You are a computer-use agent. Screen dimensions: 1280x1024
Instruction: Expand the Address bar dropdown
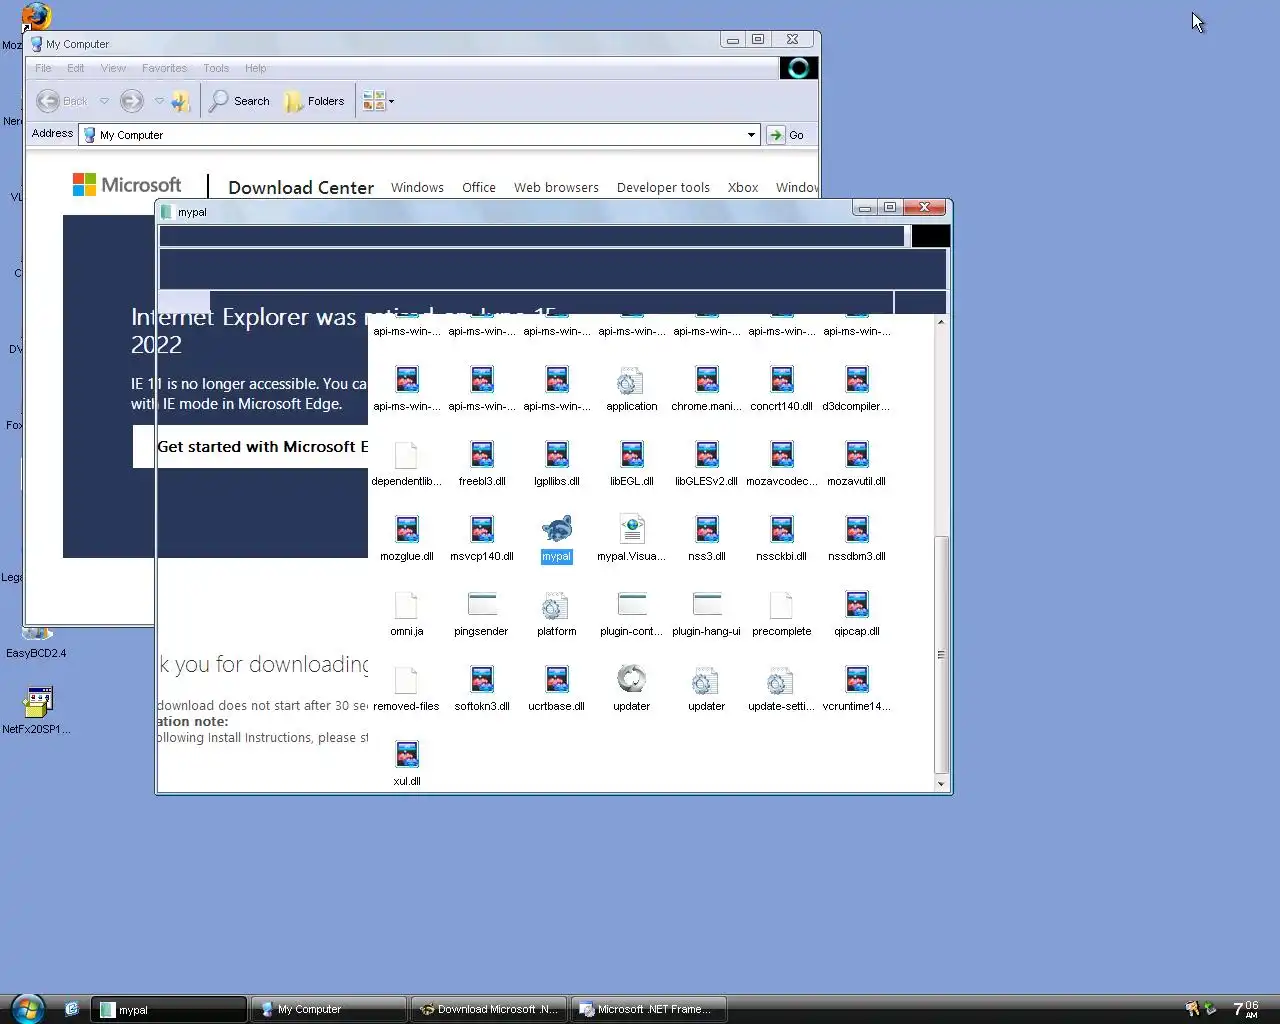click(x=751, y=135)
